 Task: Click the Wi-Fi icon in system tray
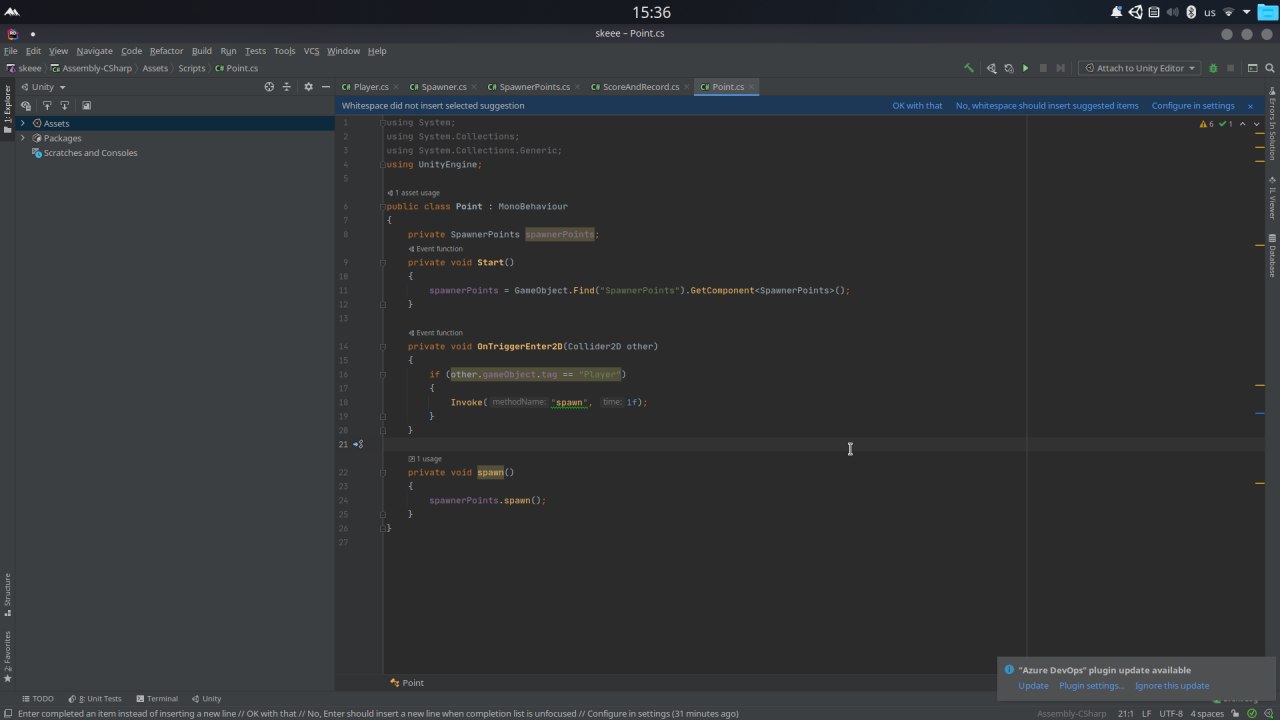(1229, 12)
